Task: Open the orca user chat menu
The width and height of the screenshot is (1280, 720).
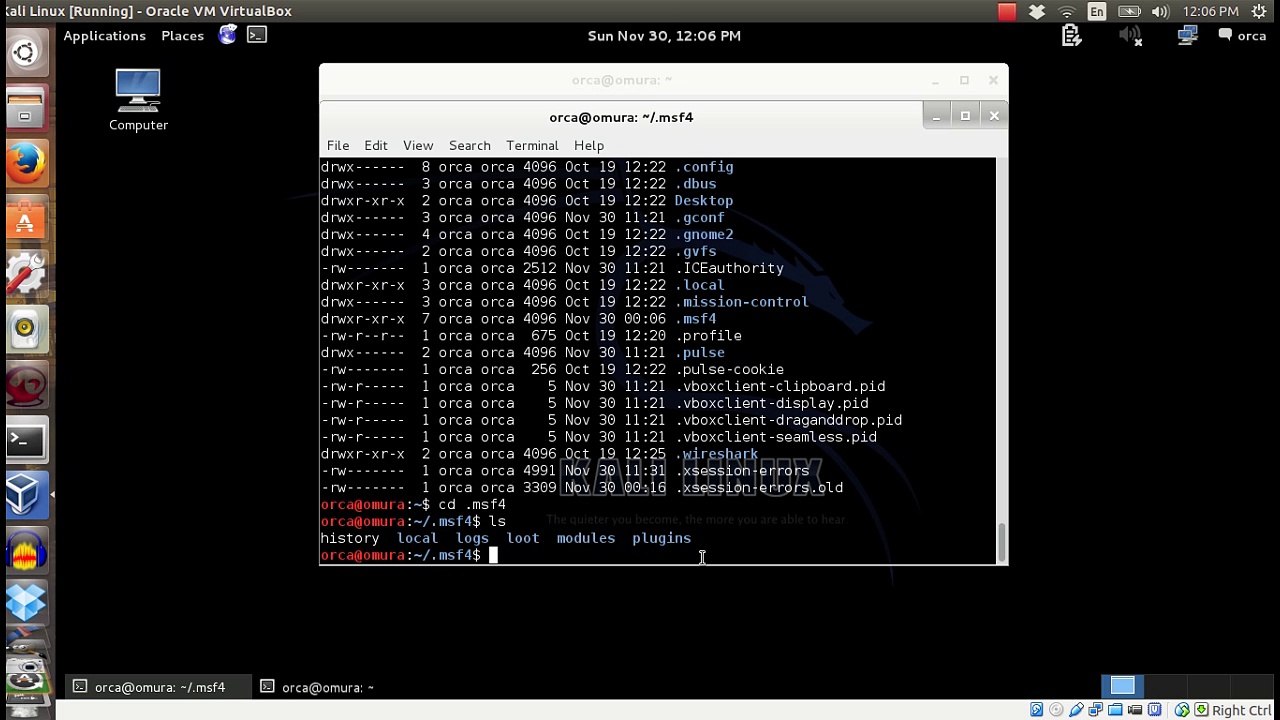Action: tap(1241, 36)
